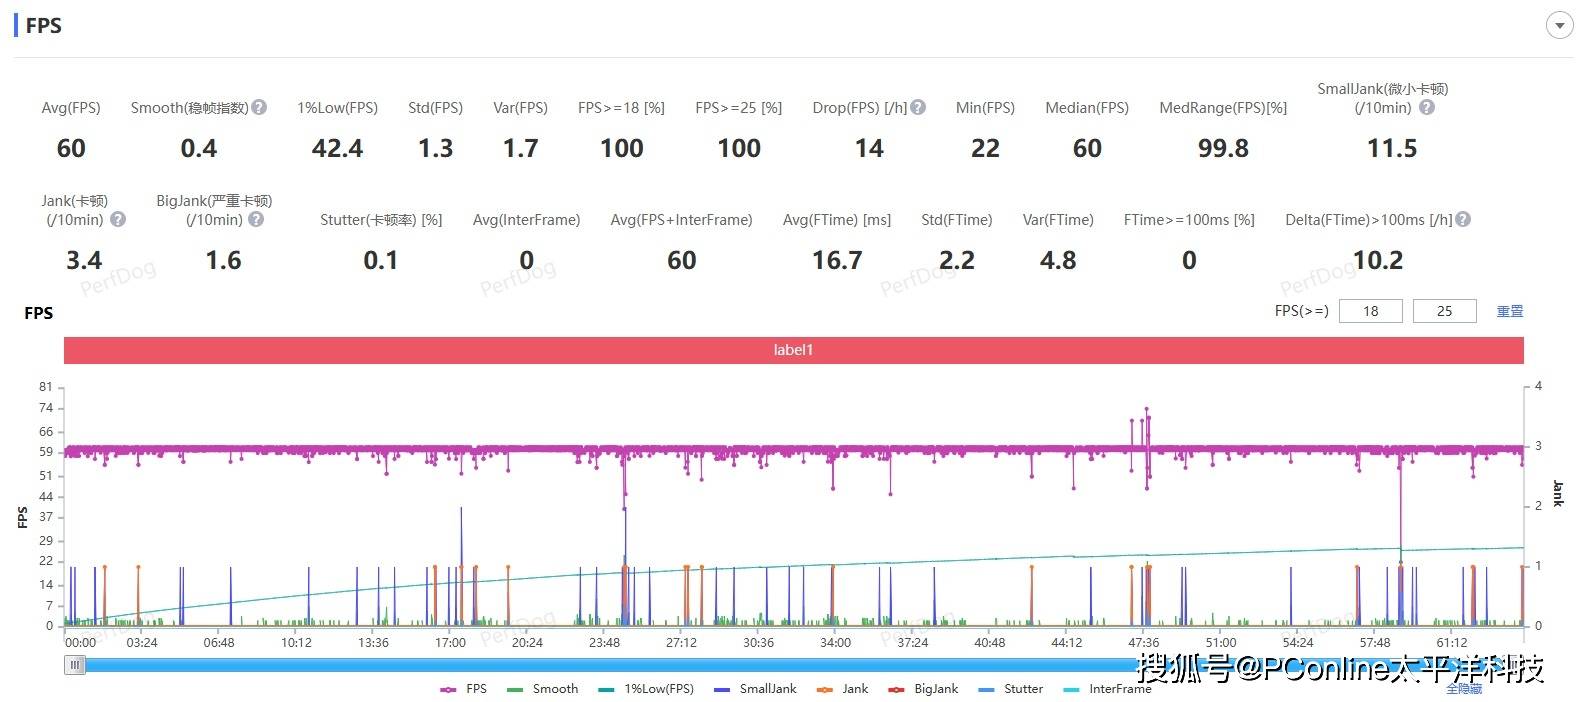This screenshot has height=702, width=1583.
Task: Click the timeline range slider handle
Action: [x=75, y=665]
